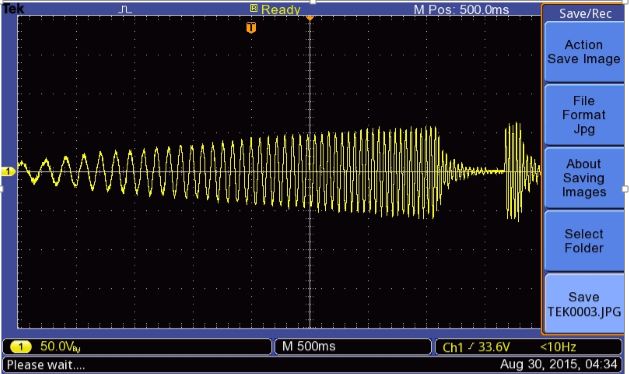Screen dimensions: 629x374
Task: Click the <10Hz frequency readout
Action: 558,347
